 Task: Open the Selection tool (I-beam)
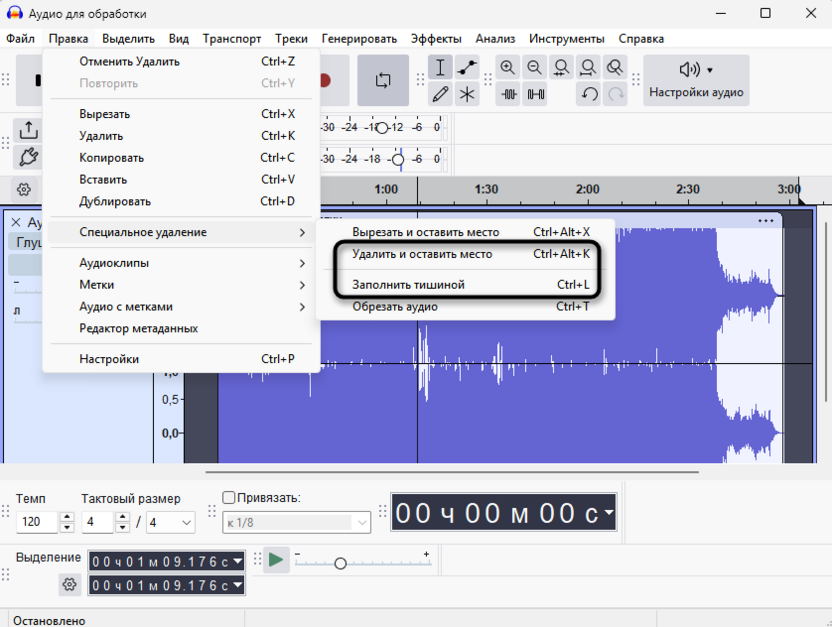click(440, 67)
